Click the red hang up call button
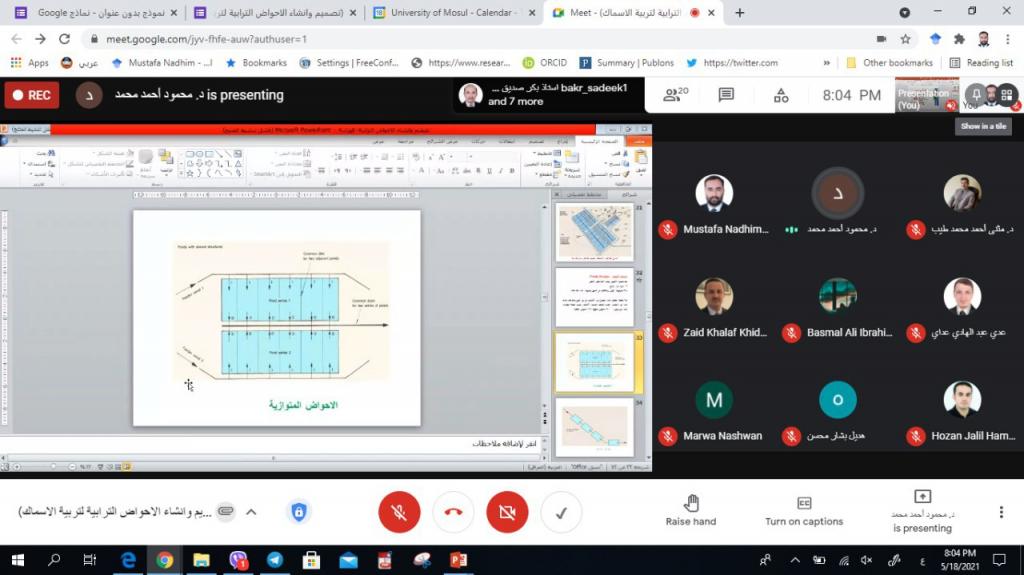This screenshot has height=575, width=1024. [453, 512]
